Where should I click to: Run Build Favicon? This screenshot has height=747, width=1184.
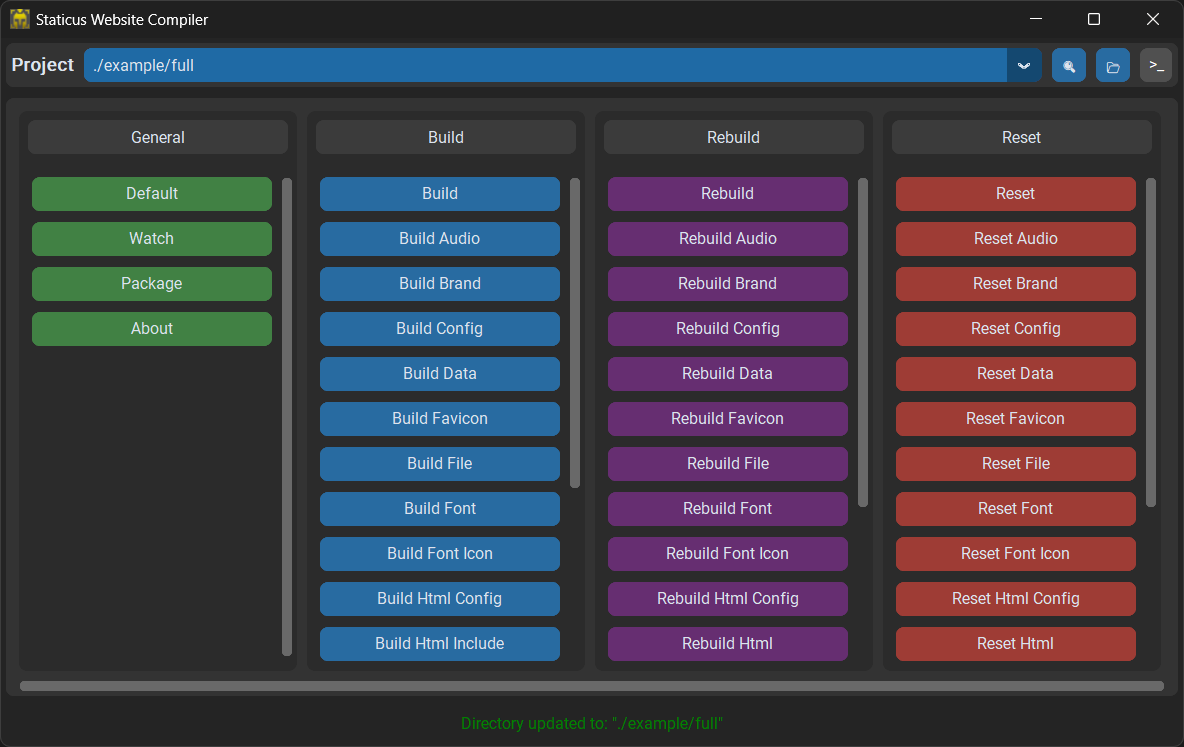click(x=439, y=418)
